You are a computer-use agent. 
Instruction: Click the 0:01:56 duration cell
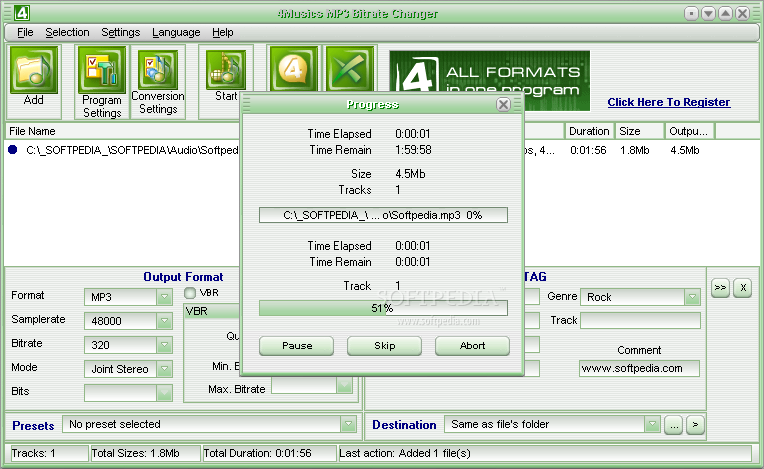[x=588, y=150]
